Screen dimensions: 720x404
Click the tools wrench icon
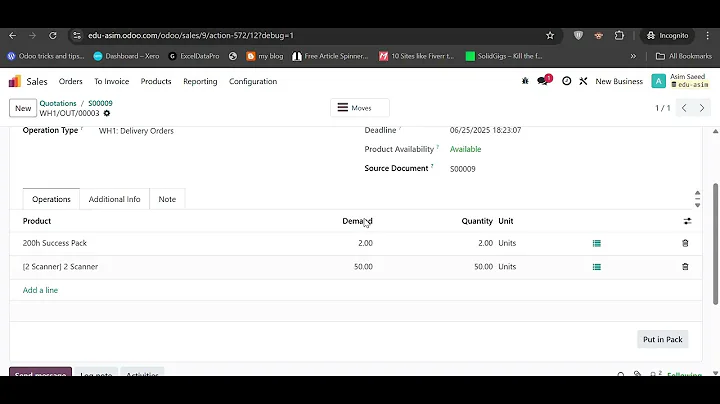pyautogui.click(x=583, y=81)
